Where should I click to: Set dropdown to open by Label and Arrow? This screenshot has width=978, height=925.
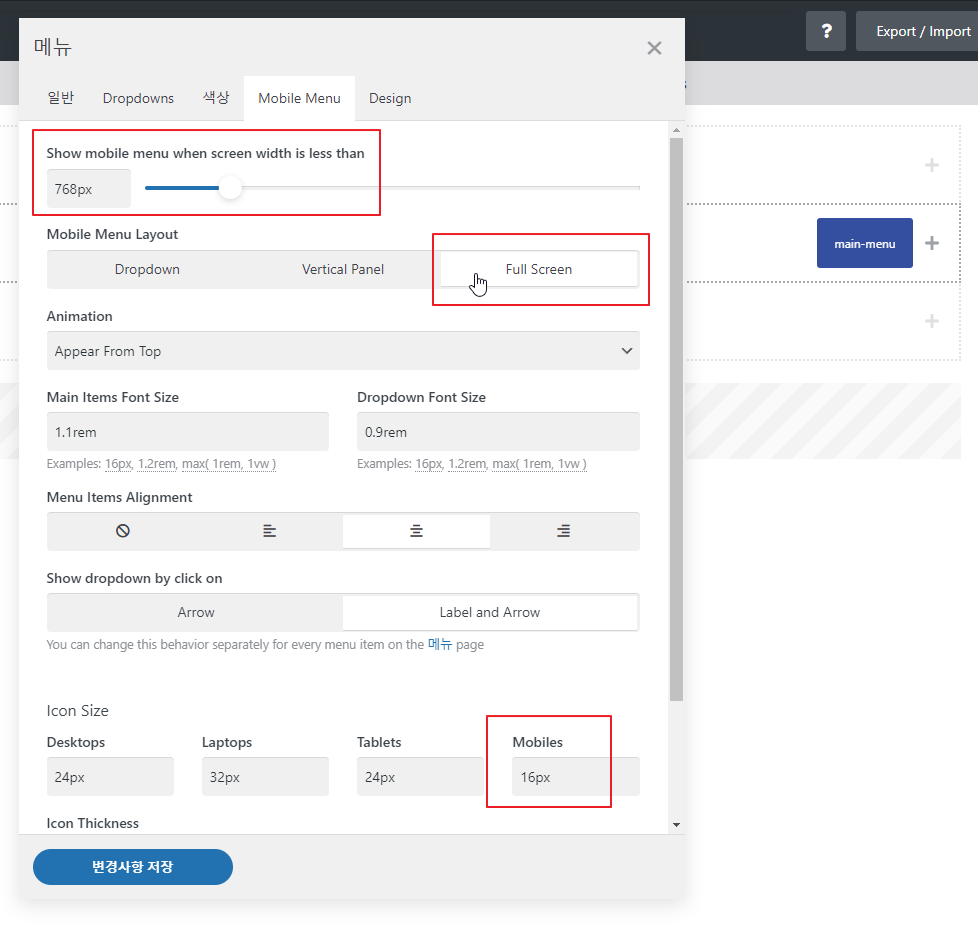490,613
